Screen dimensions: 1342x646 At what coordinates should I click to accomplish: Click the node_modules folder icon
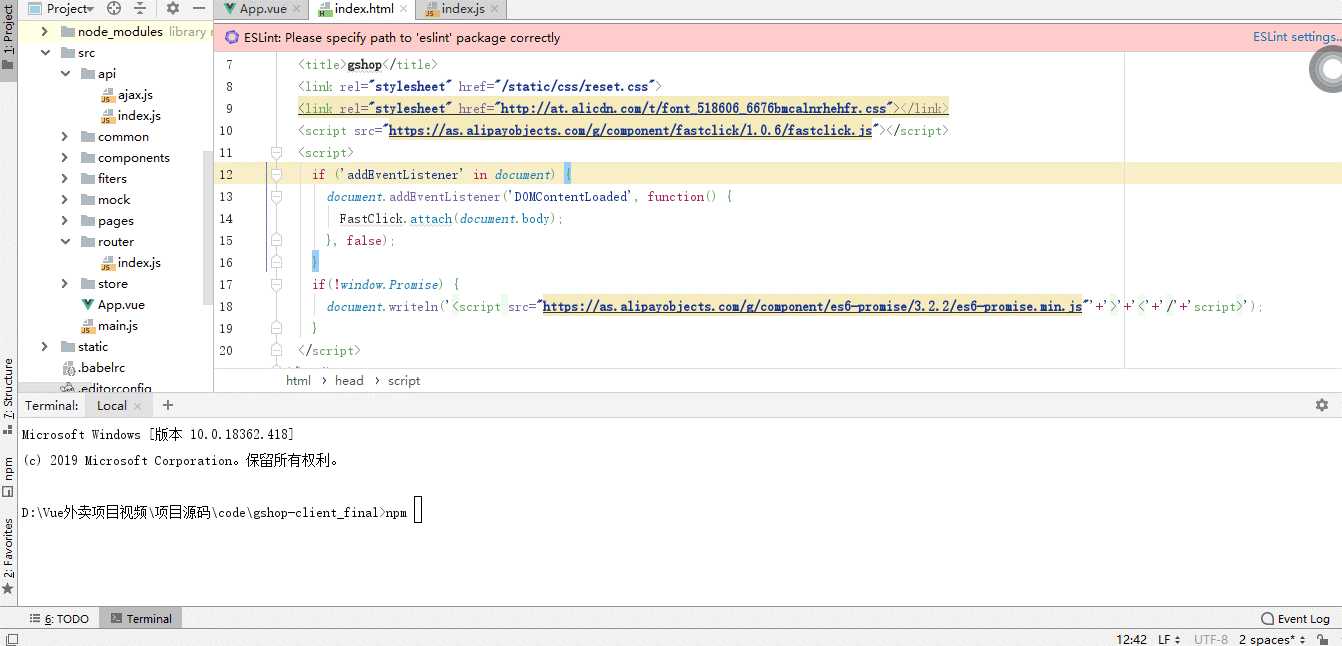click(x=67, y=32)
